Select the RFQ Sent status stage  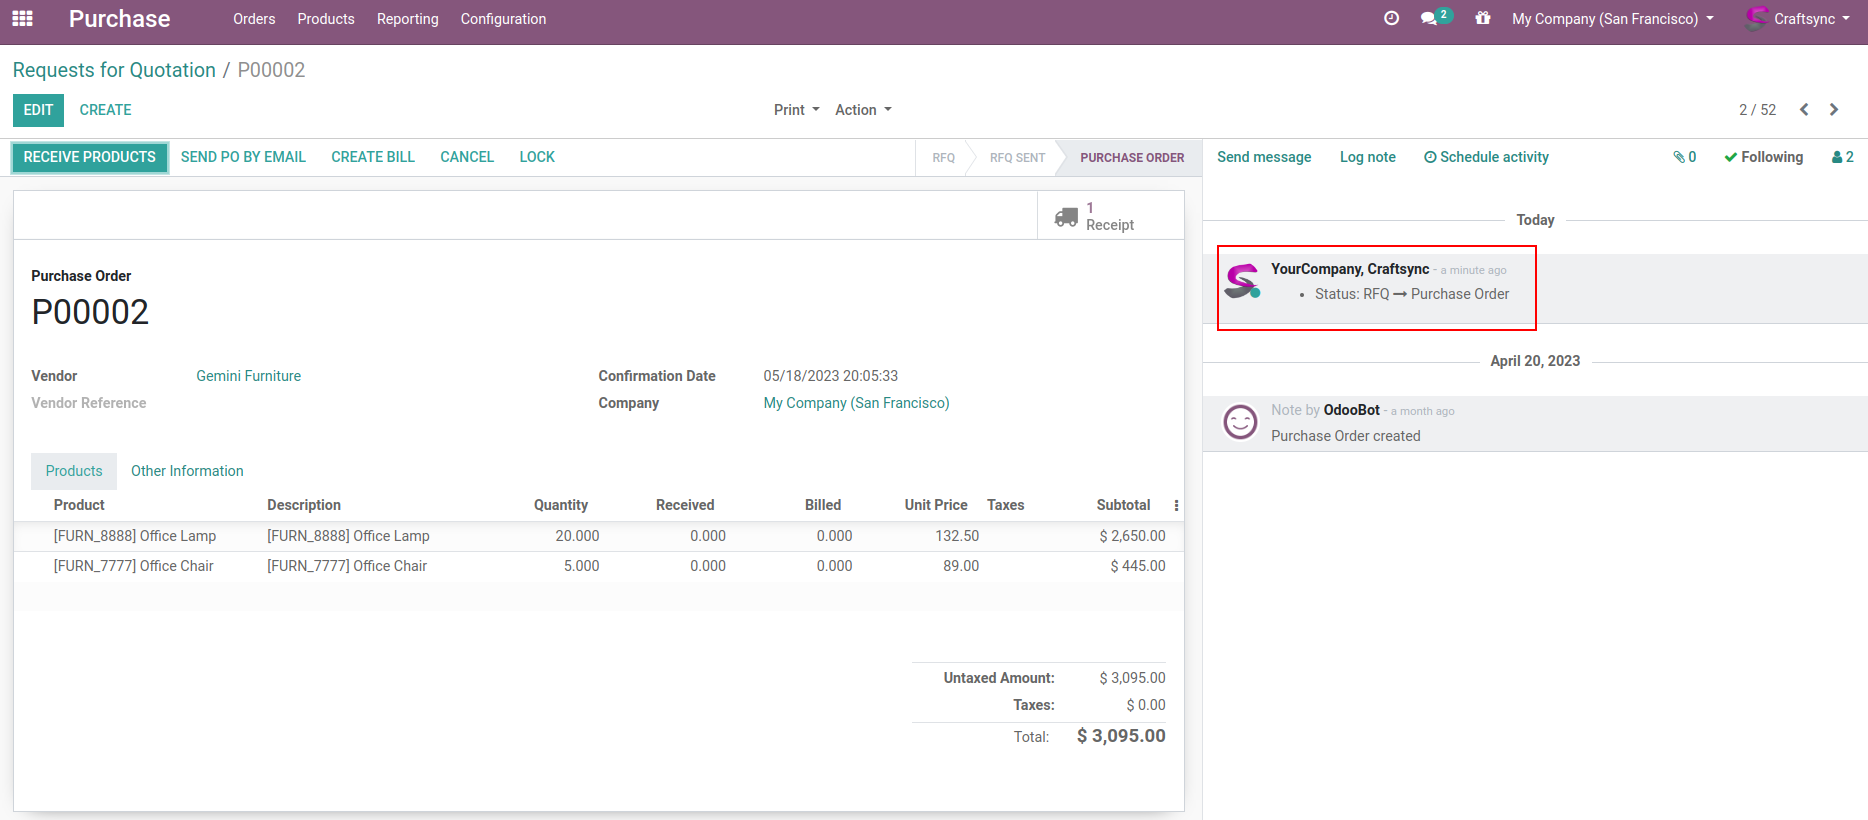[1017, 158]
